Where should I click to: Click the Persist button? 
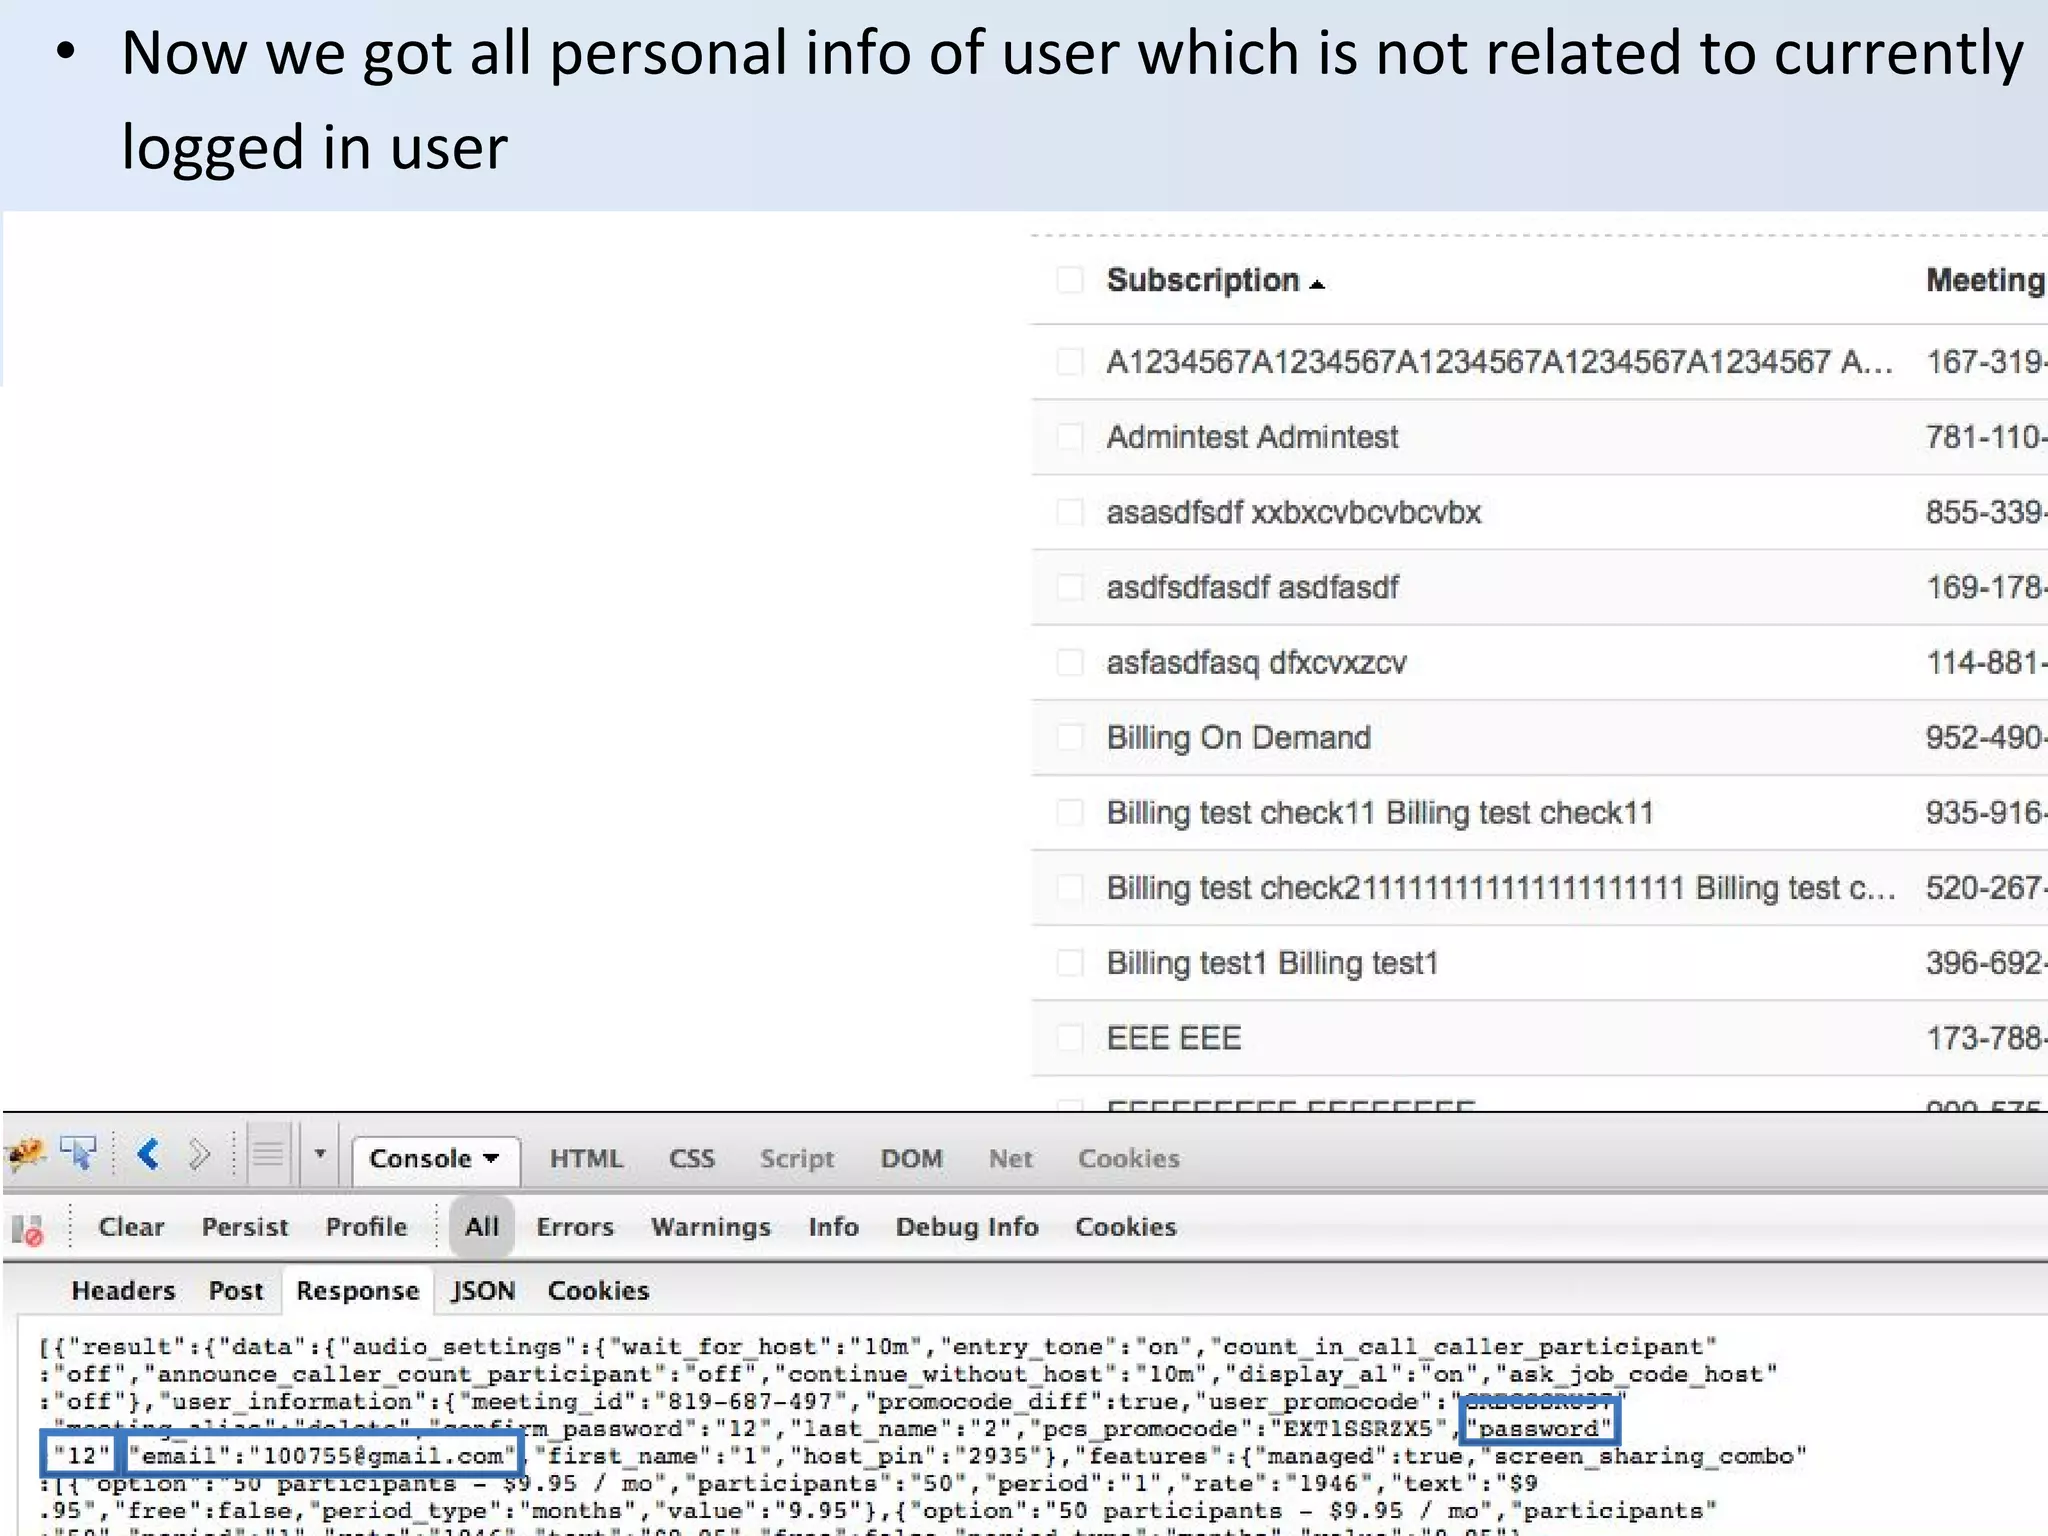point(245,1227)
